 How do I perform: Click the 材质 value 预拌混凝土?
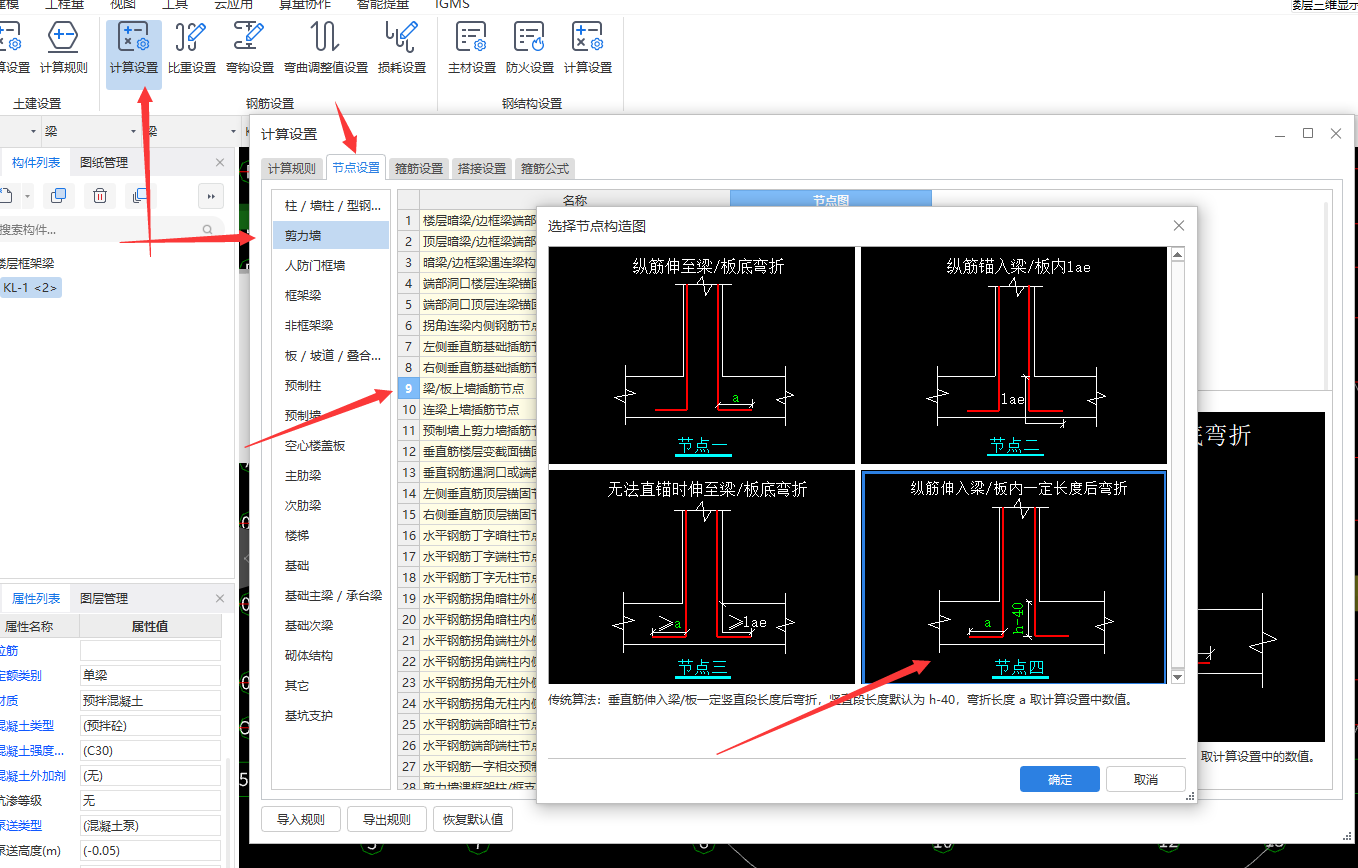coord(150,700)
